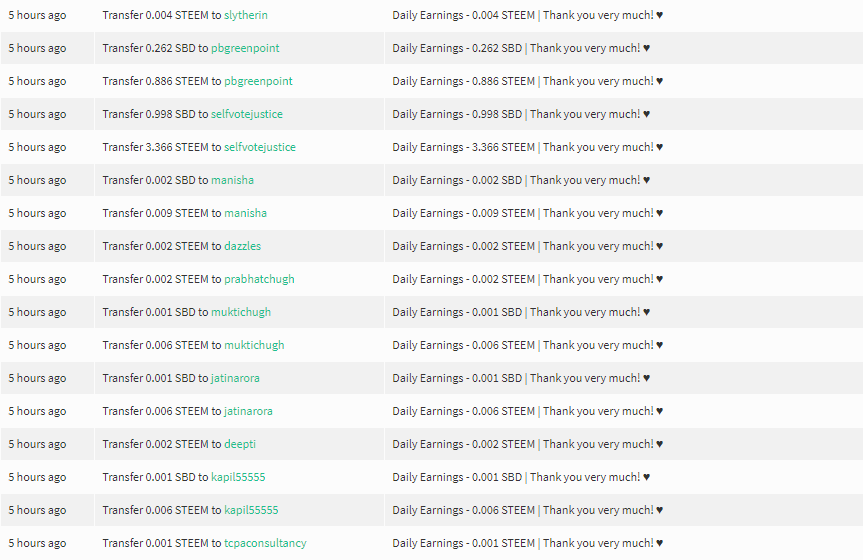Viewport: 863px width, 560px height.
Task: Open jatinarora link in 0.006 STEEM transfer
Action: coord(248,411)
